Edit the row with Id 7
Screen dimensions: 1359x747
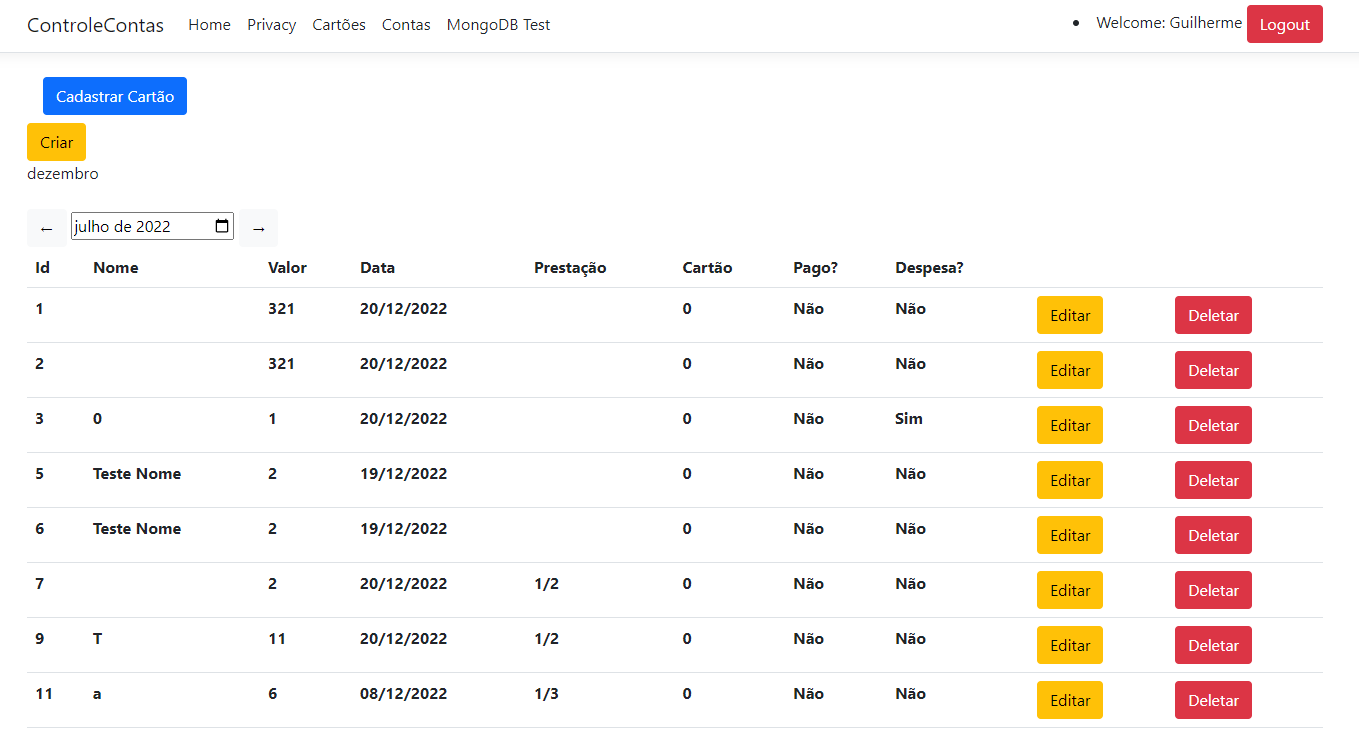pyautogui.click(x=1070, y=590)
